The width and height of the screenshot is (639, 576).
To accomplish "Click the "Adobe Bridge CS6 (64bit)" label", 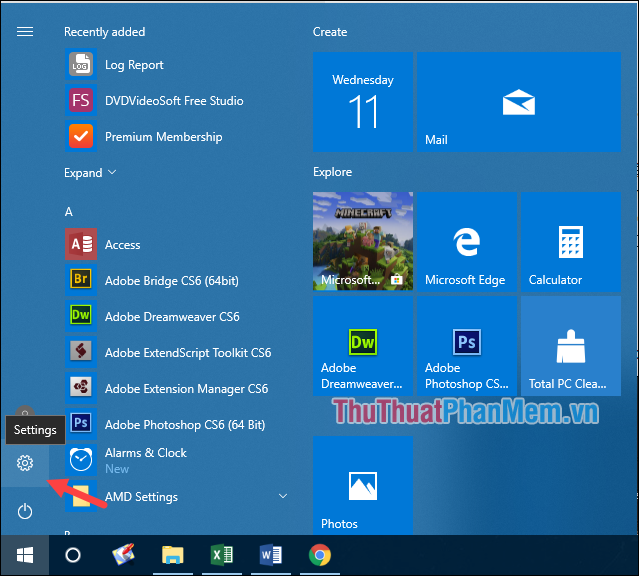I will click(x=172, y=280).
